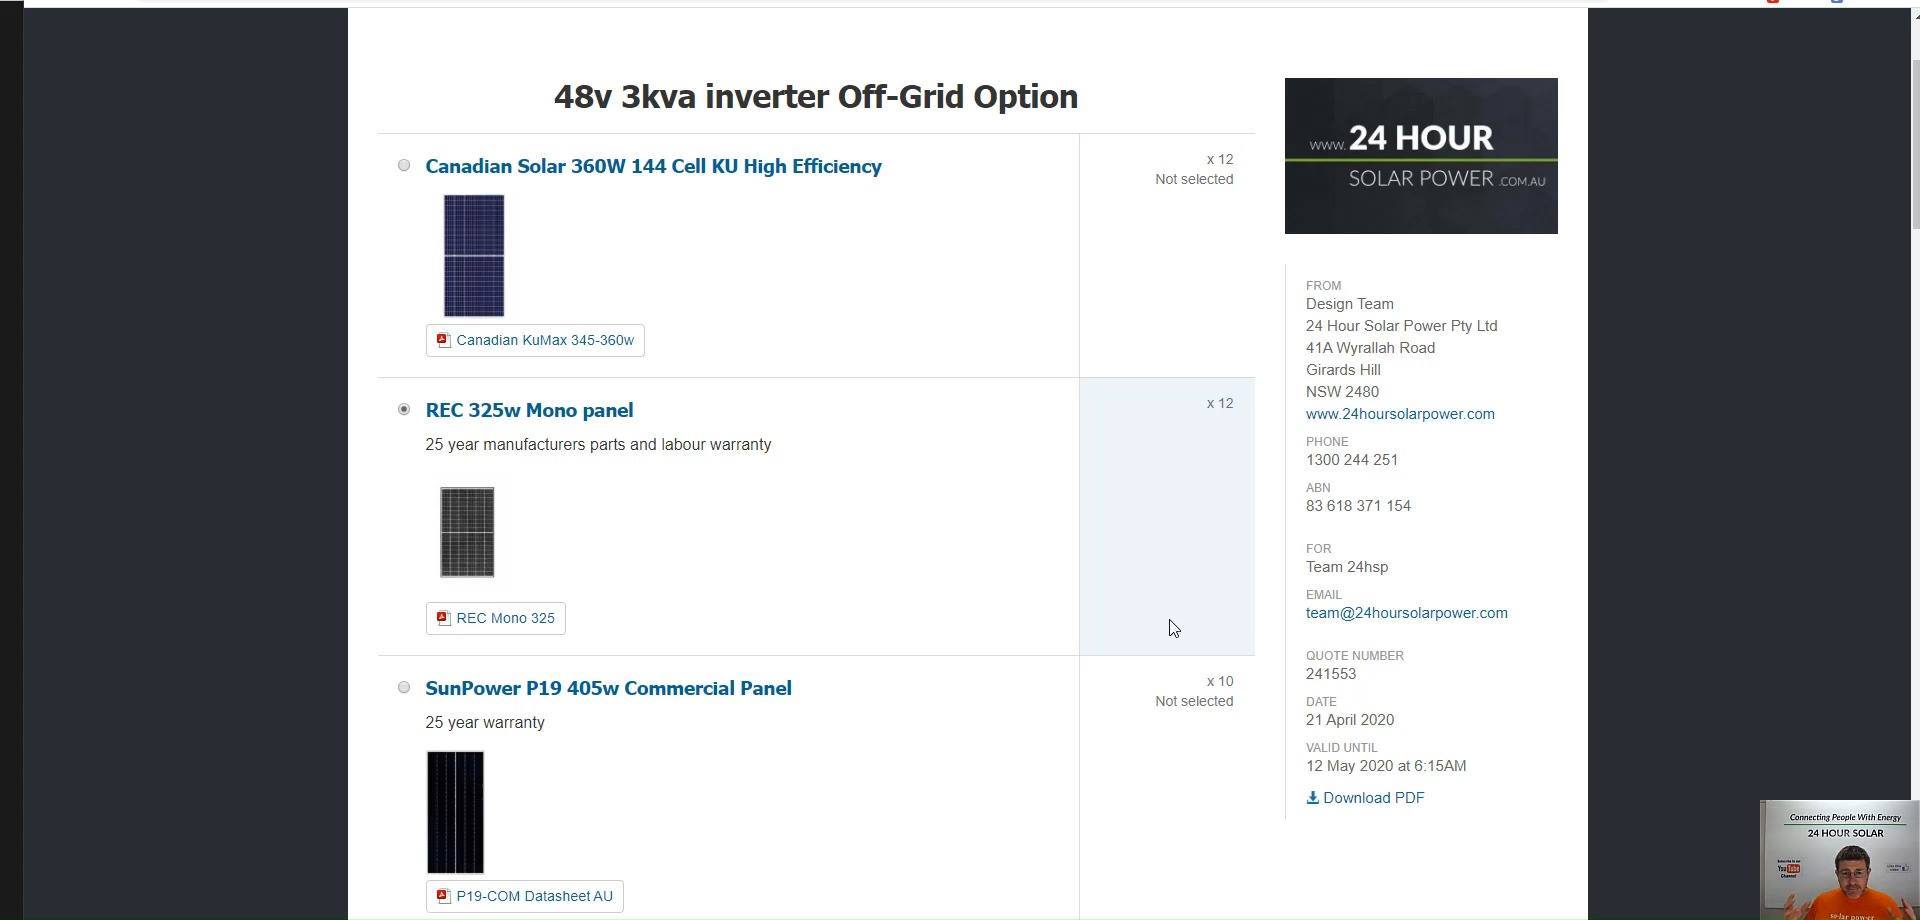The width and height of the screenshot is (1920, 920).
Task: Download the quote as PDF
Action: 1365,798
